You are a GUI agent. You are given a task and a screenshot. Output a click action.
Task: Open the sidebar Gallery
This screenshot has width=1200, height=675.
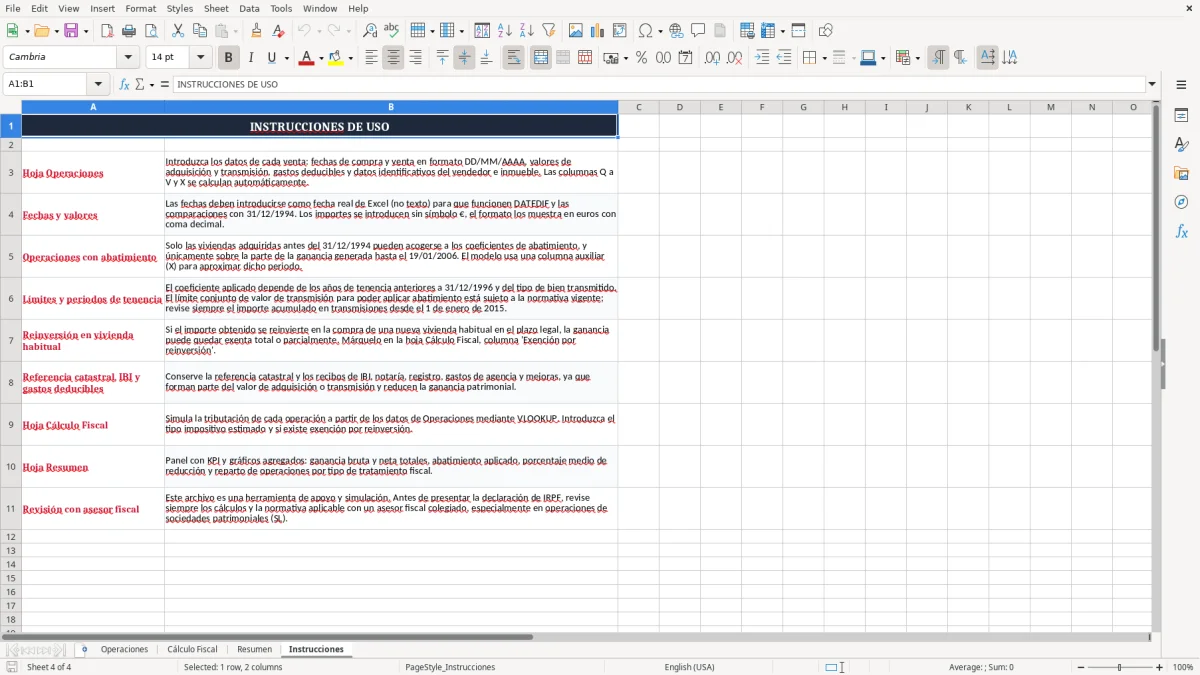coord(1181,173)
